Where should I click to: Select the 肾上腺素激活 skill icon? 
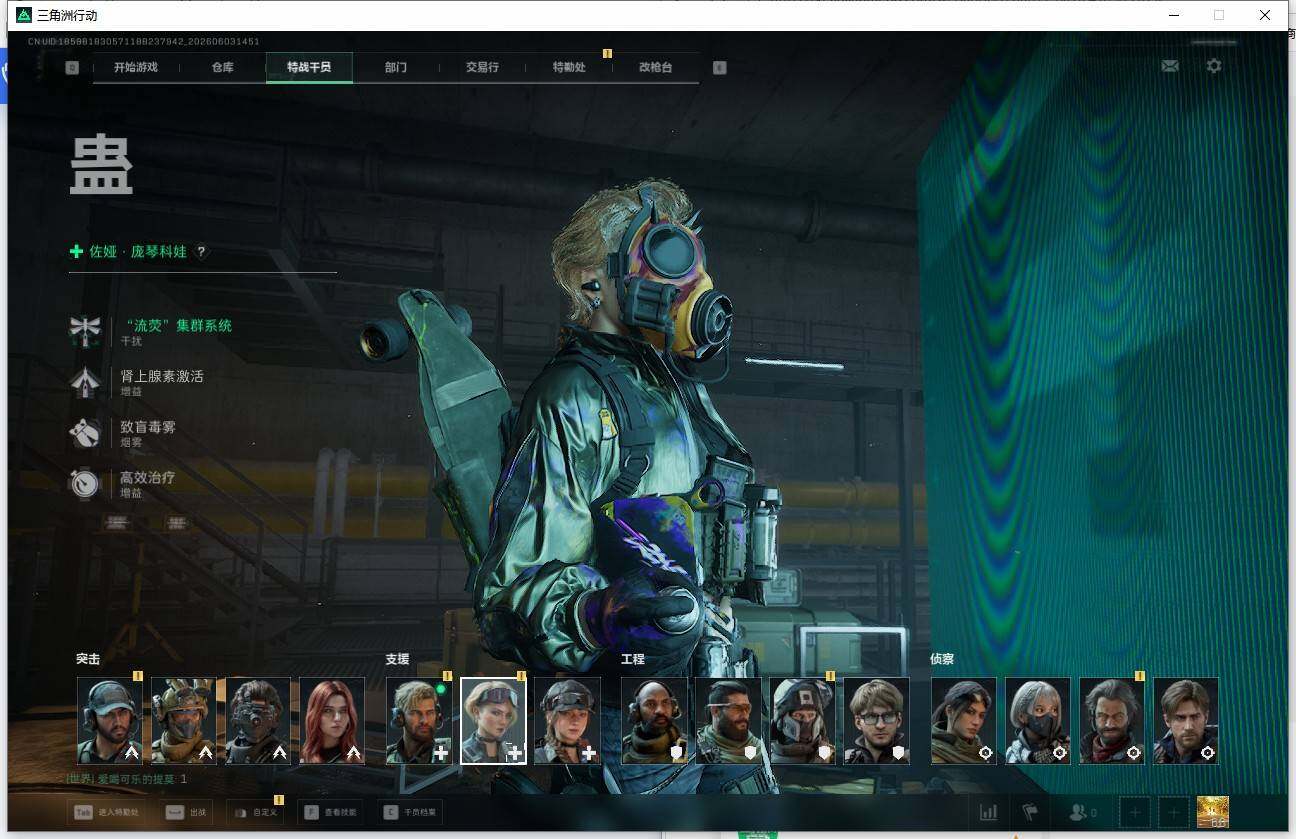85,382
